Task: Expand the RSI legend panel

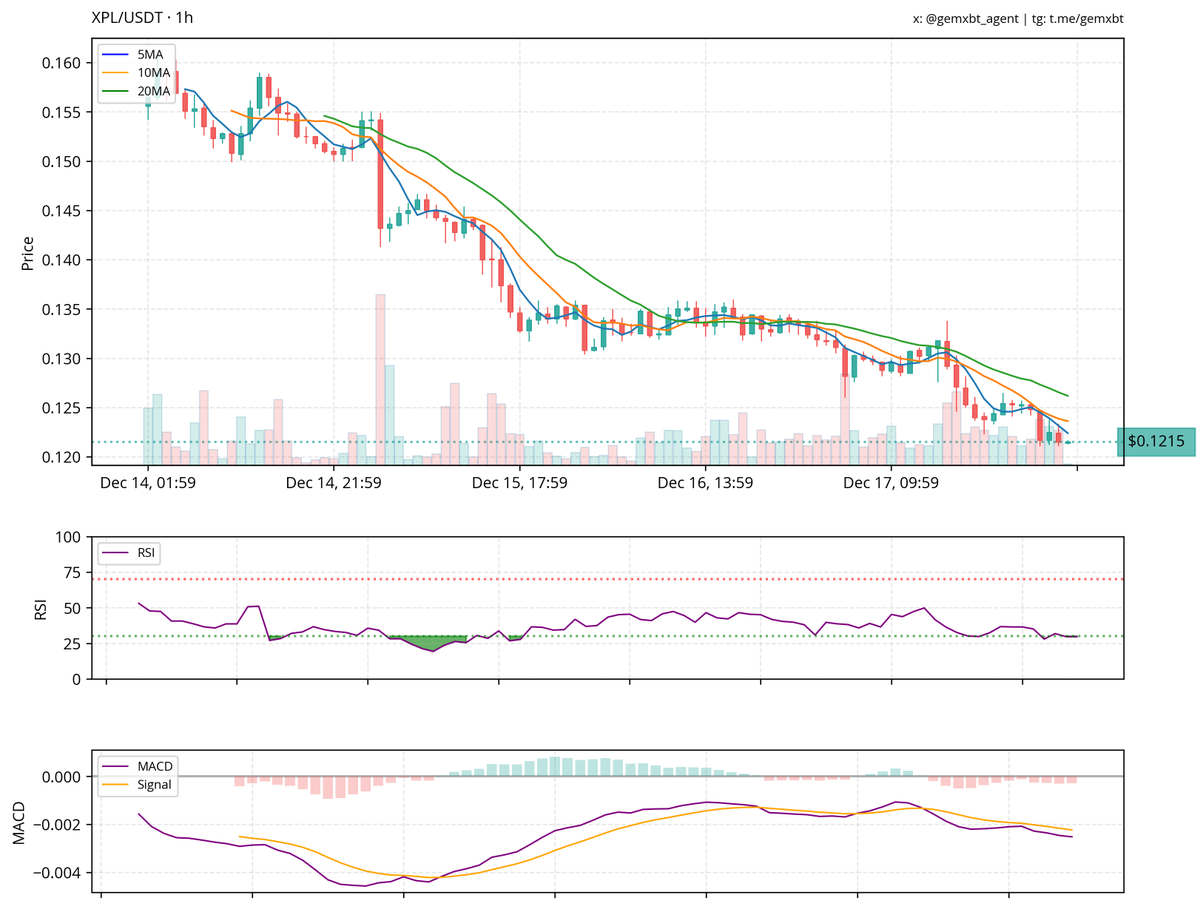Action: tap(128, 551)
